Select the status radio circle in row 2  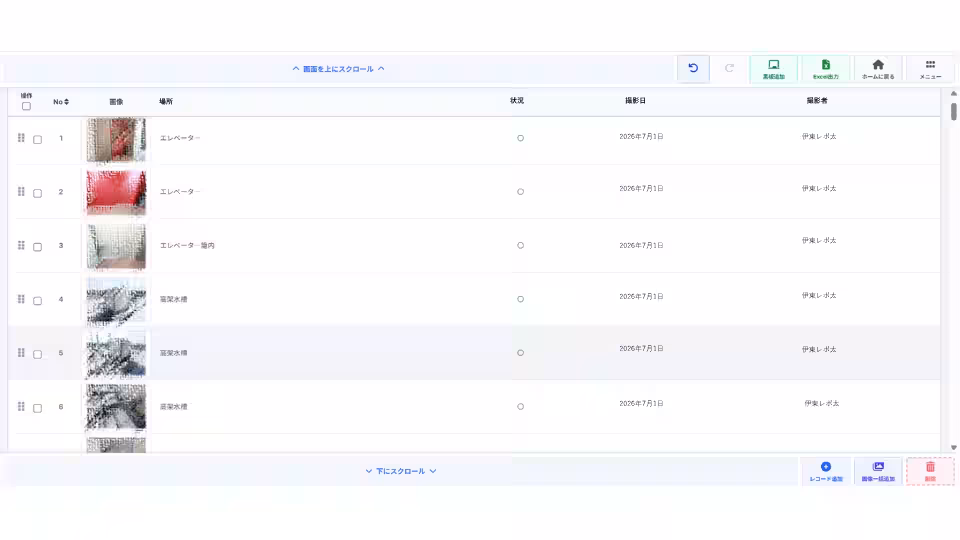[x=520, y=192]
